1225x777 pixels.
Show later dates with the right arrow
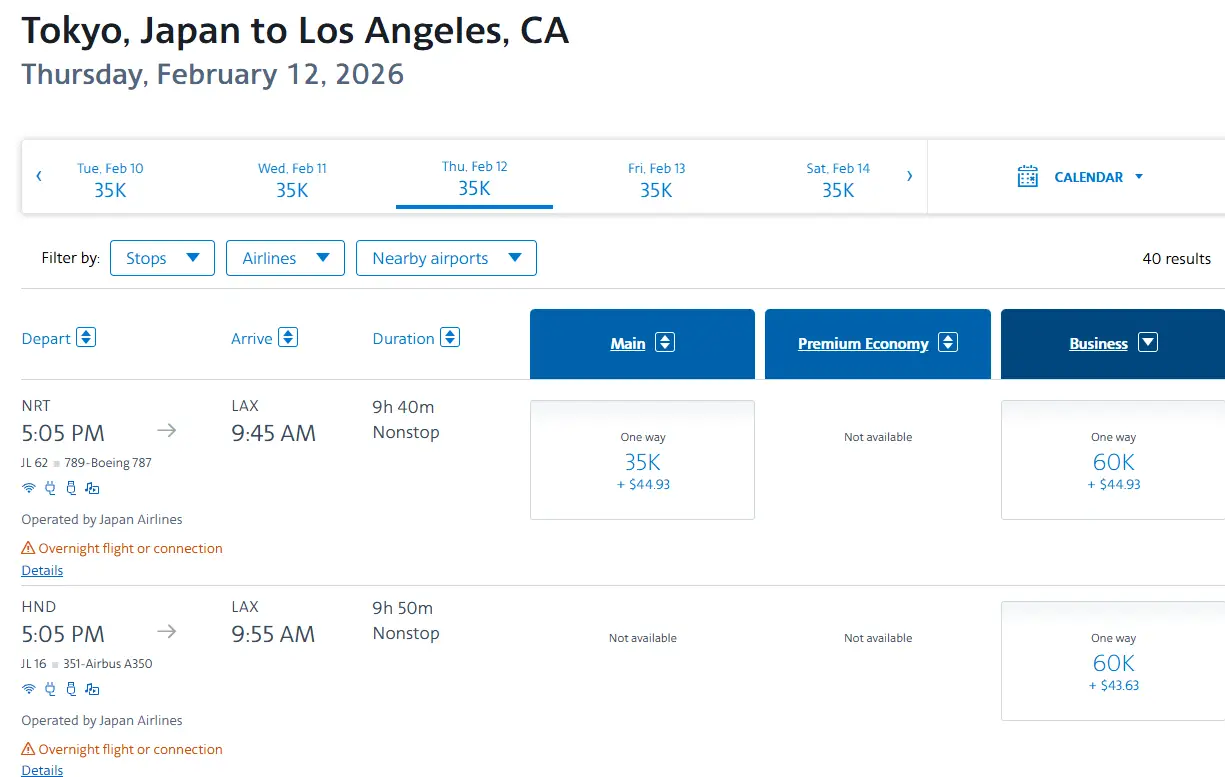coord(909,176)
